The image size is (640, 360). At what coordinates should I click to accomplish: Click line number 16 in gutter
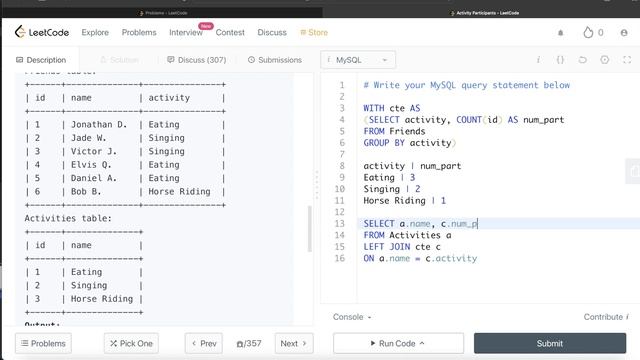coord(340,258)
